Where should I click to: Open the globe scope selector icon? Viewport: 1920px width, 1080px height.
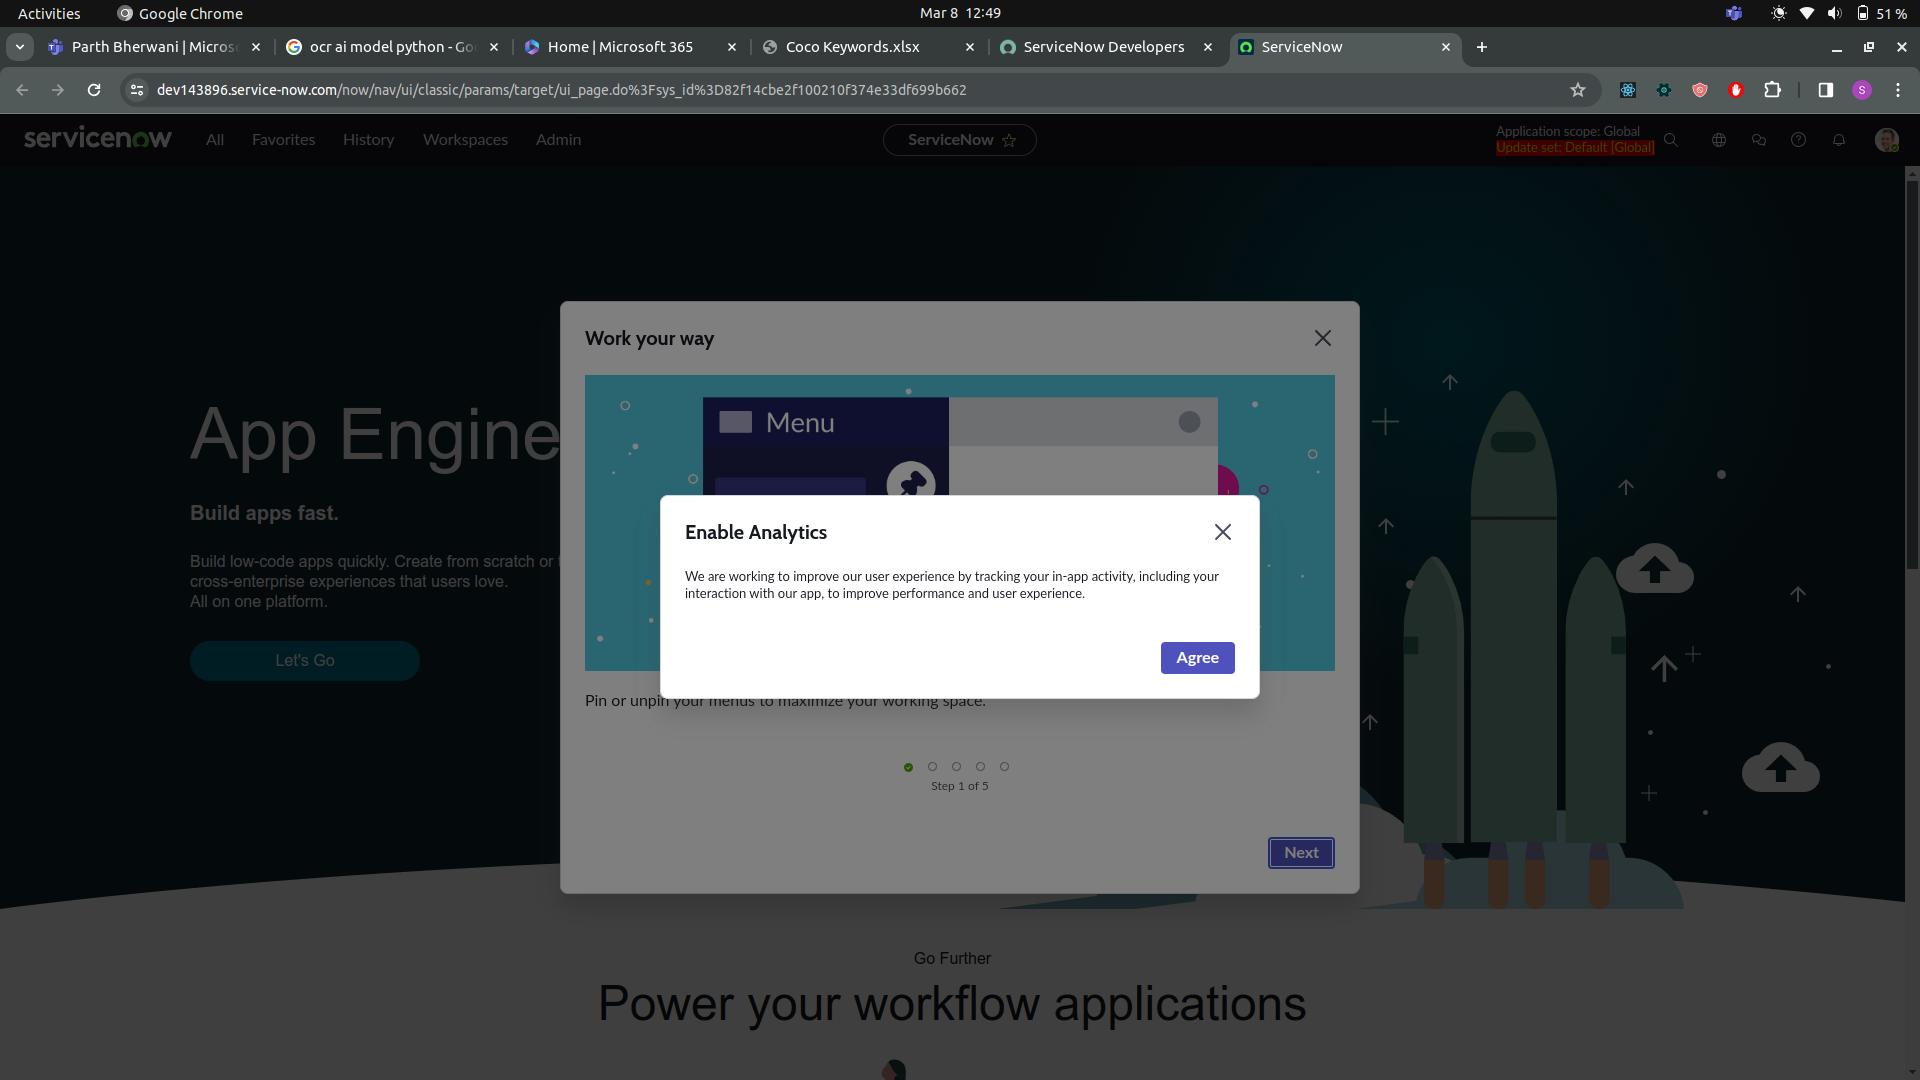(1718, 140)
